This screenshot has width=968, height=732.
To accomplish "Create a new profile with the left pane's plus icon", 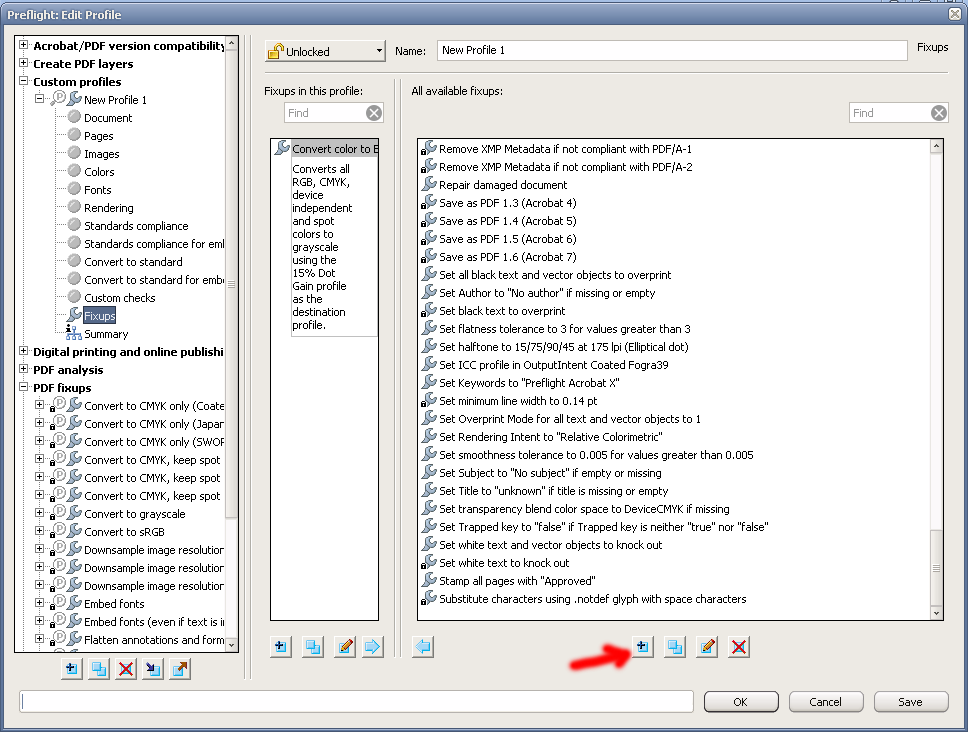I will point(72,668).
